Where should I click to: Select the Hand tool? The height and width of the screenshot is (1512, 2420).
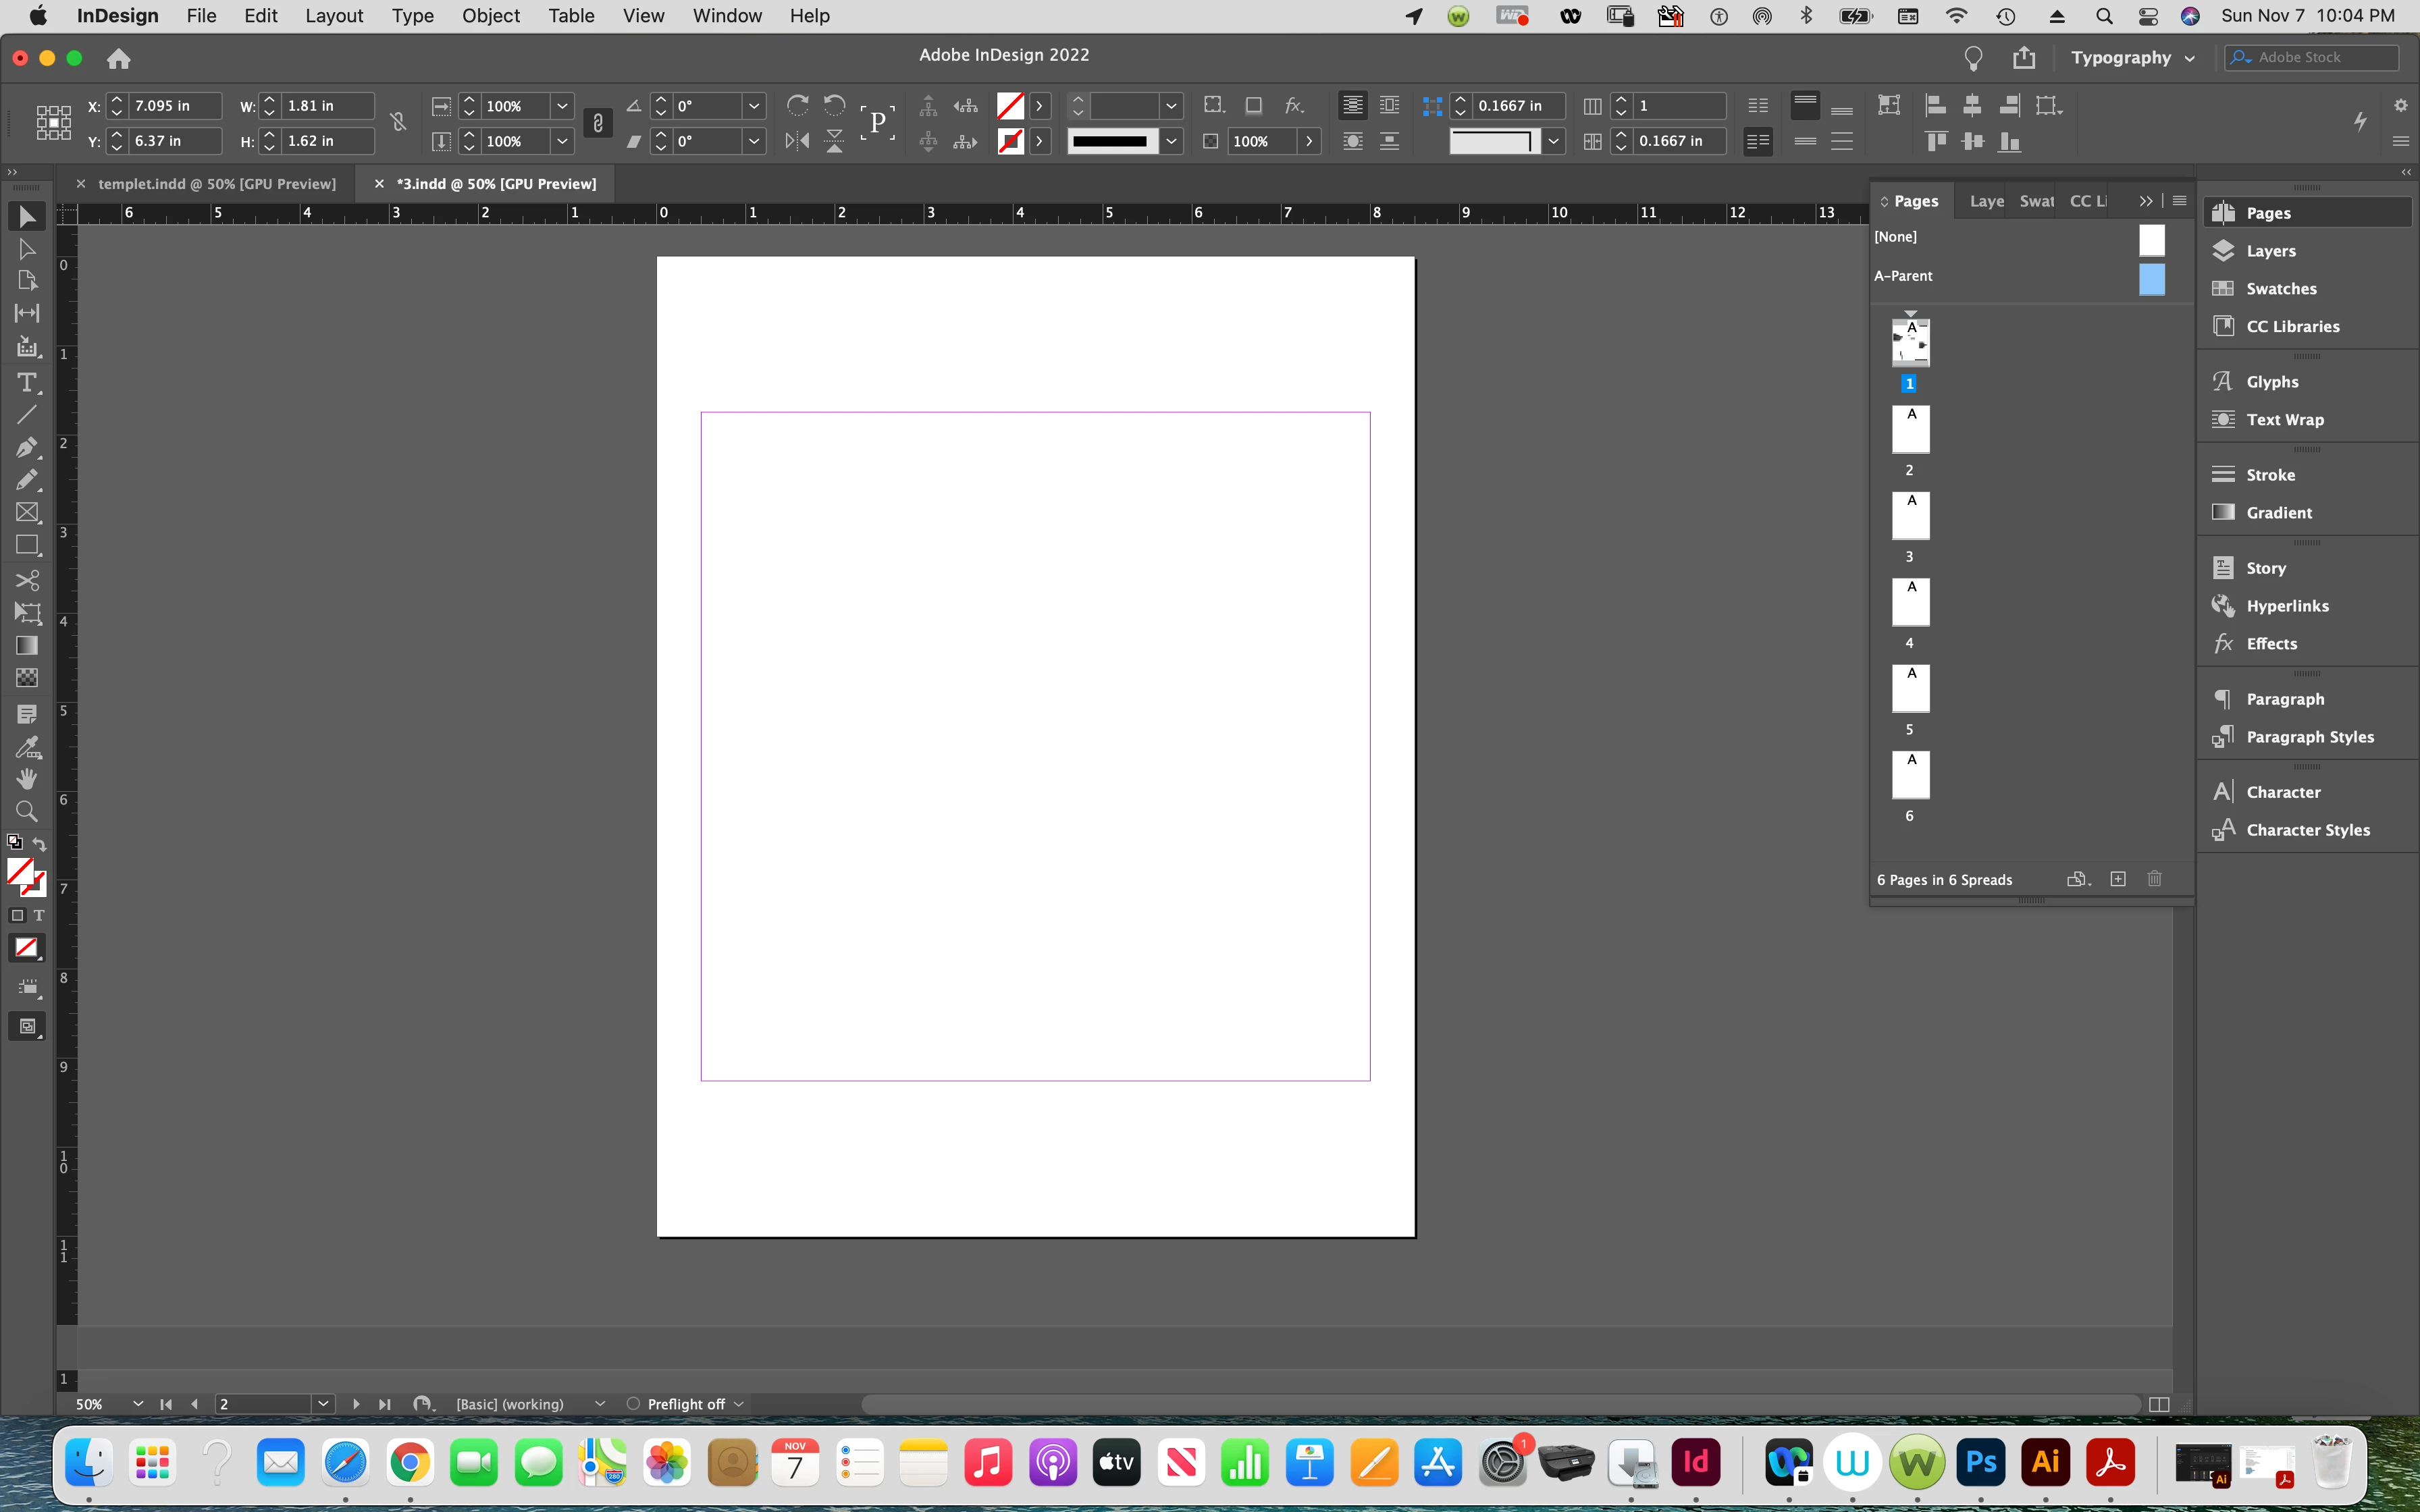coord(27,778)
